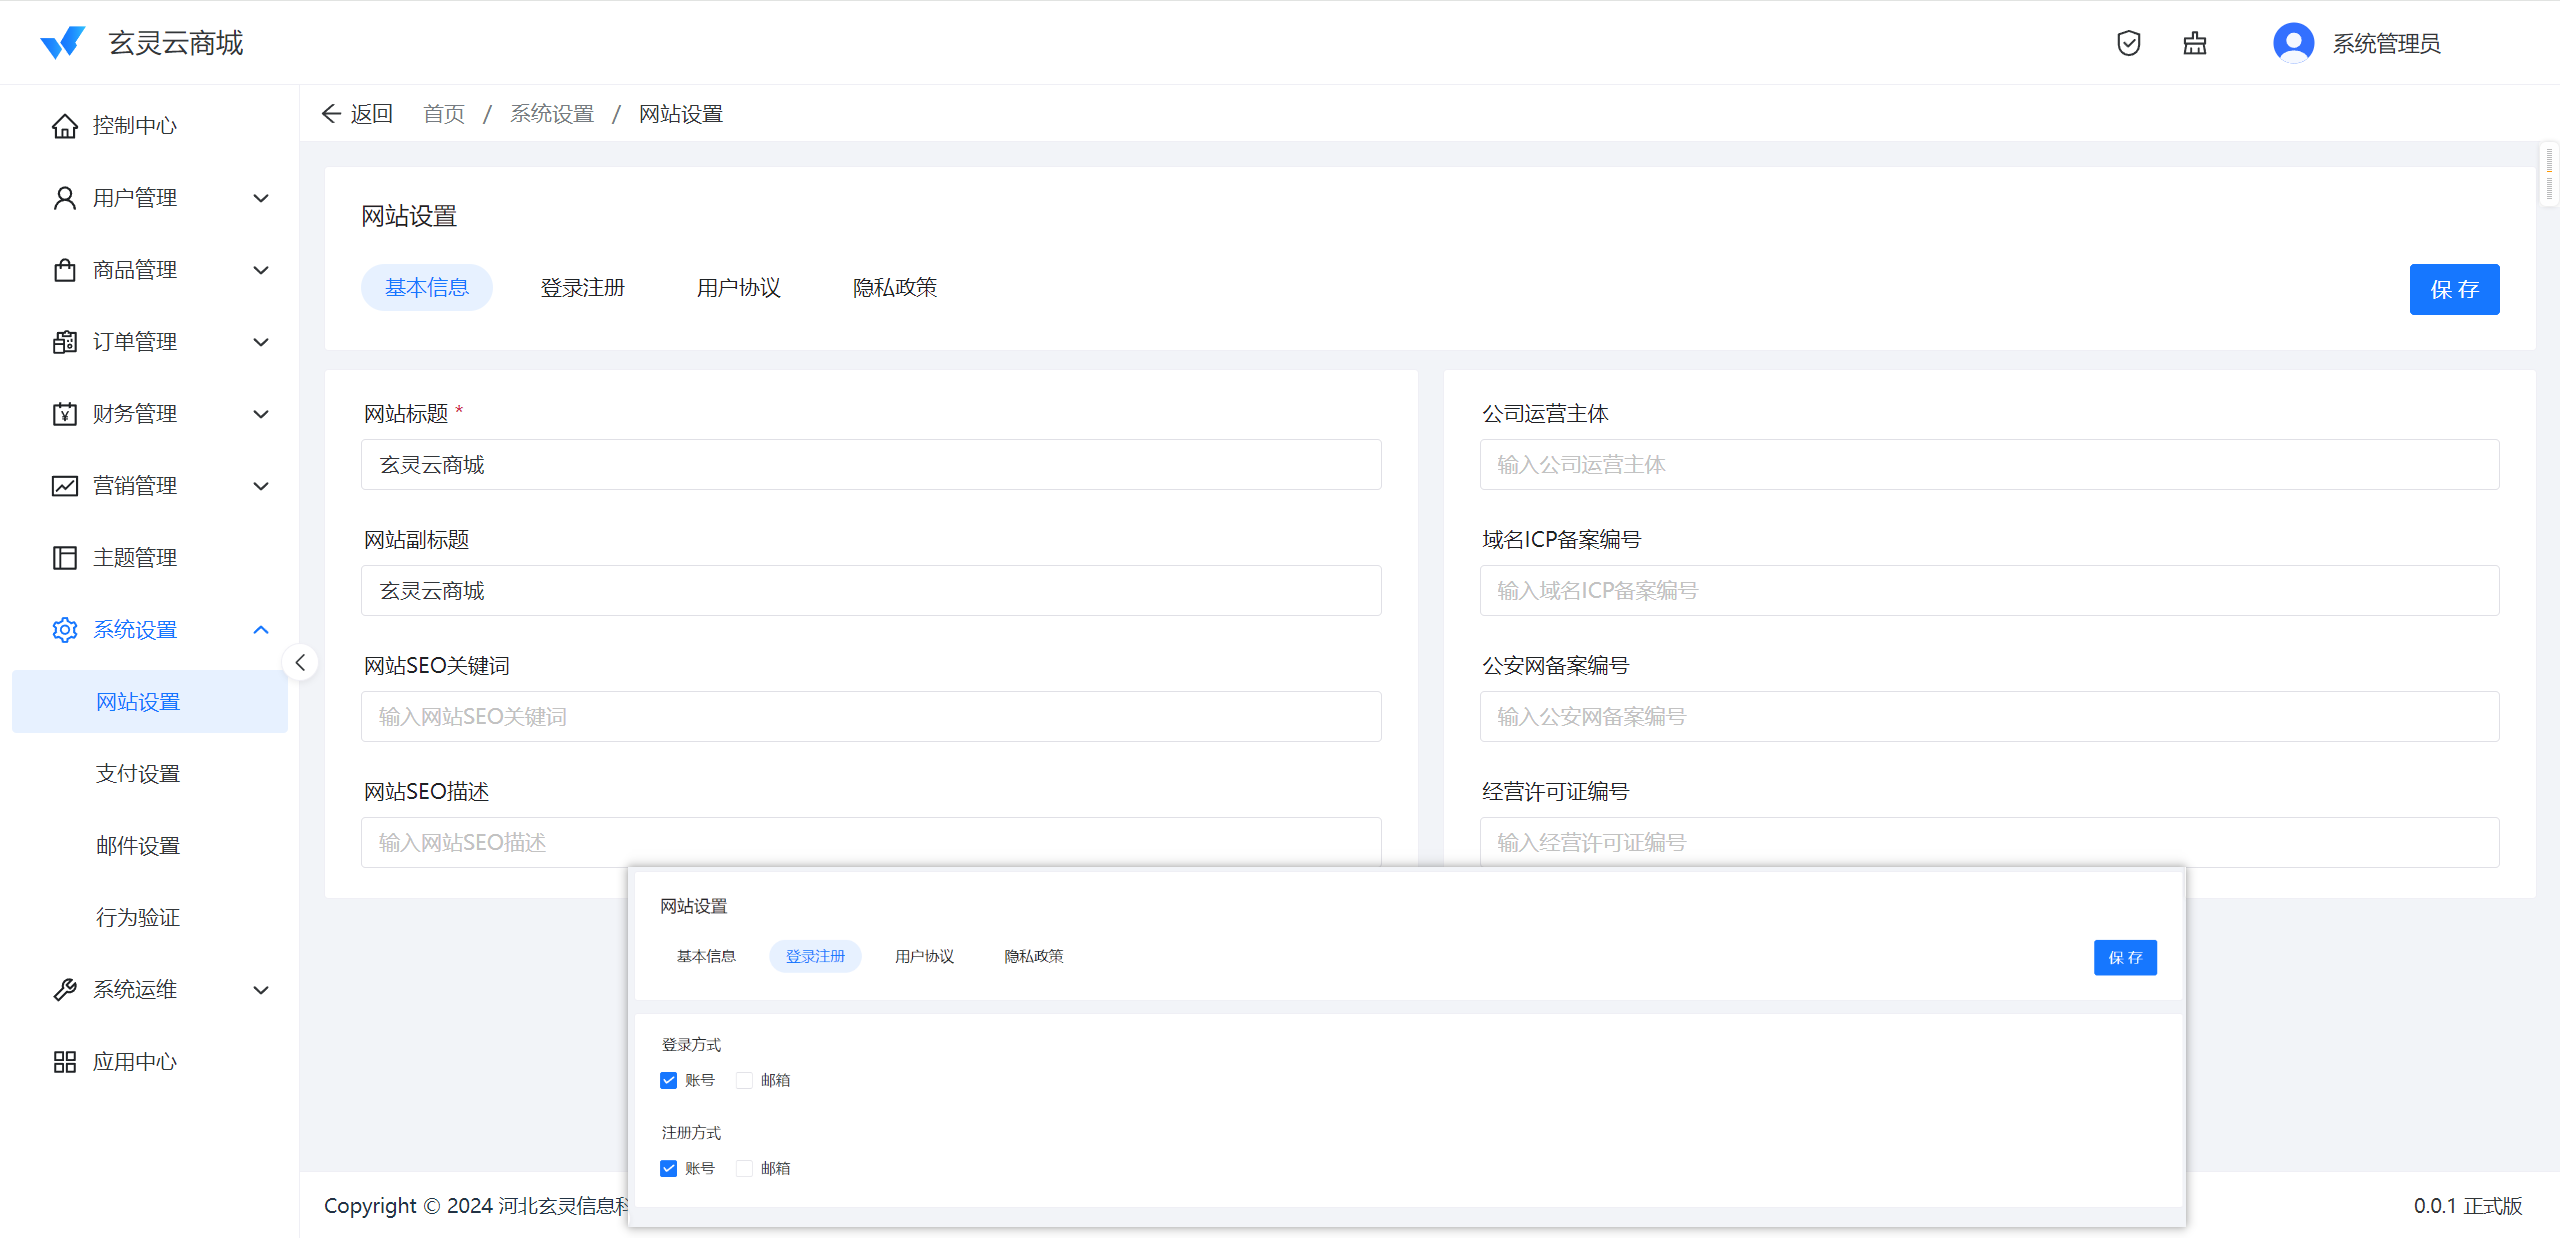The height and width of the screenshot is (1238, 2560).
Task: Collapse the sidebar using the arrow handle
Action: click(300, 663)
